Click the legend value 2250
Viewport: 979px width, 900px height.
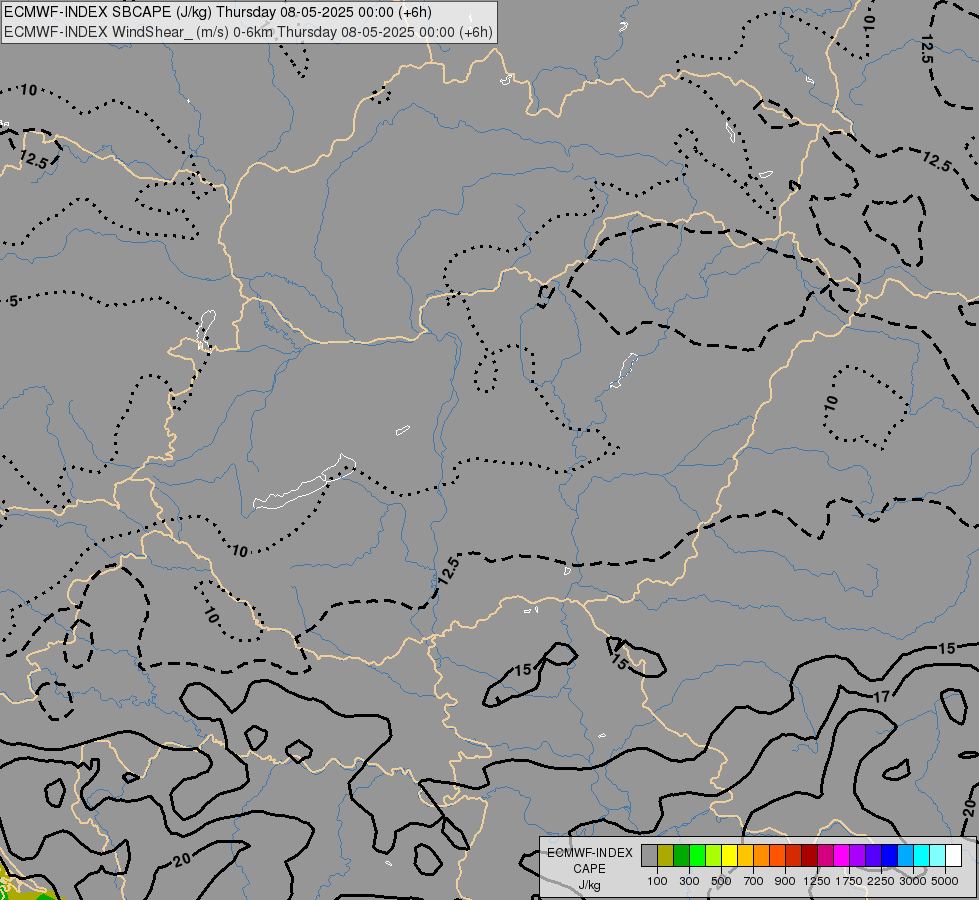[x=881, y=881]
